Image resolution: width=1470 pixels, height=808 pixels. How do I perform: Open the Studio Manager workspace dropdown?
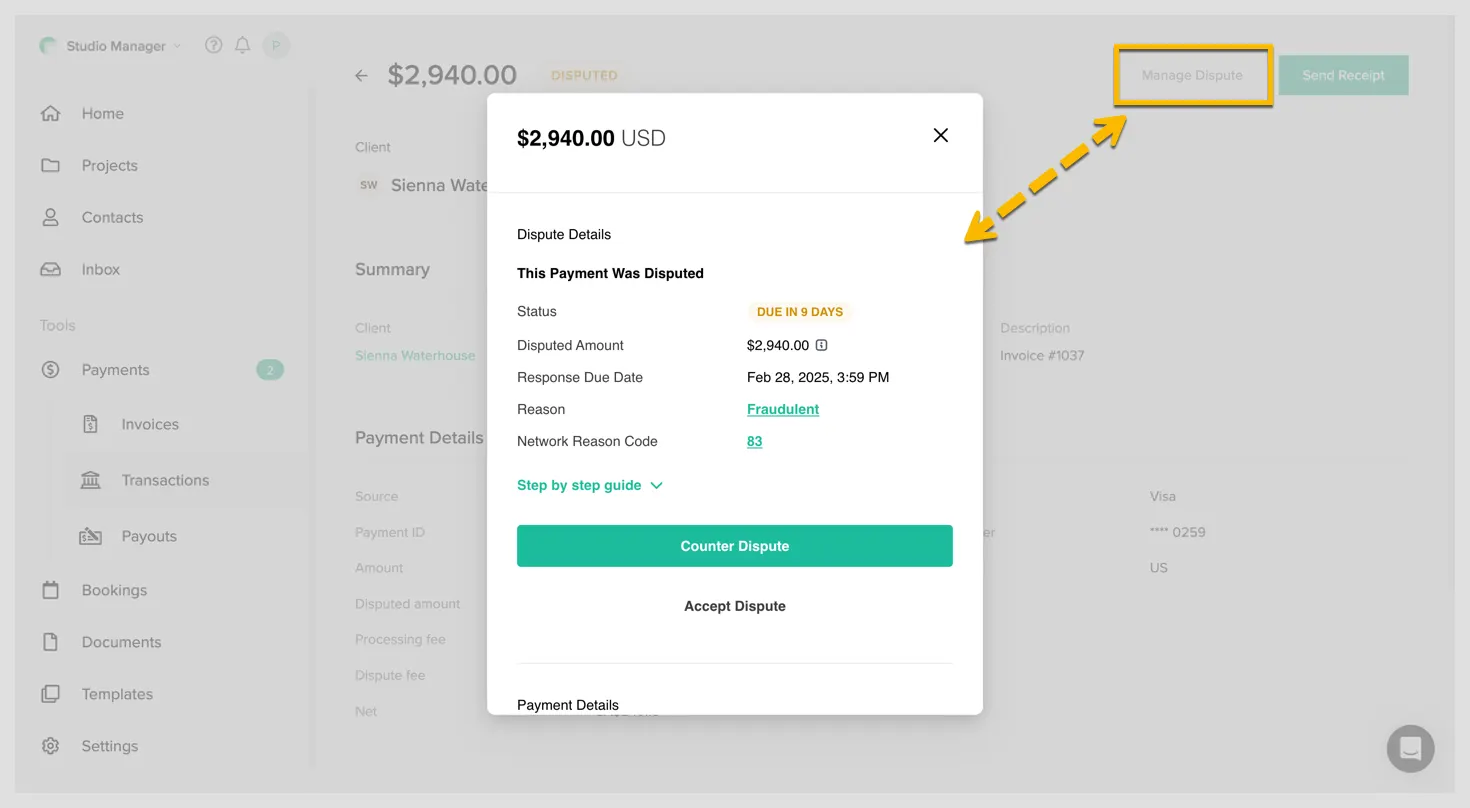tap(115, 46)
